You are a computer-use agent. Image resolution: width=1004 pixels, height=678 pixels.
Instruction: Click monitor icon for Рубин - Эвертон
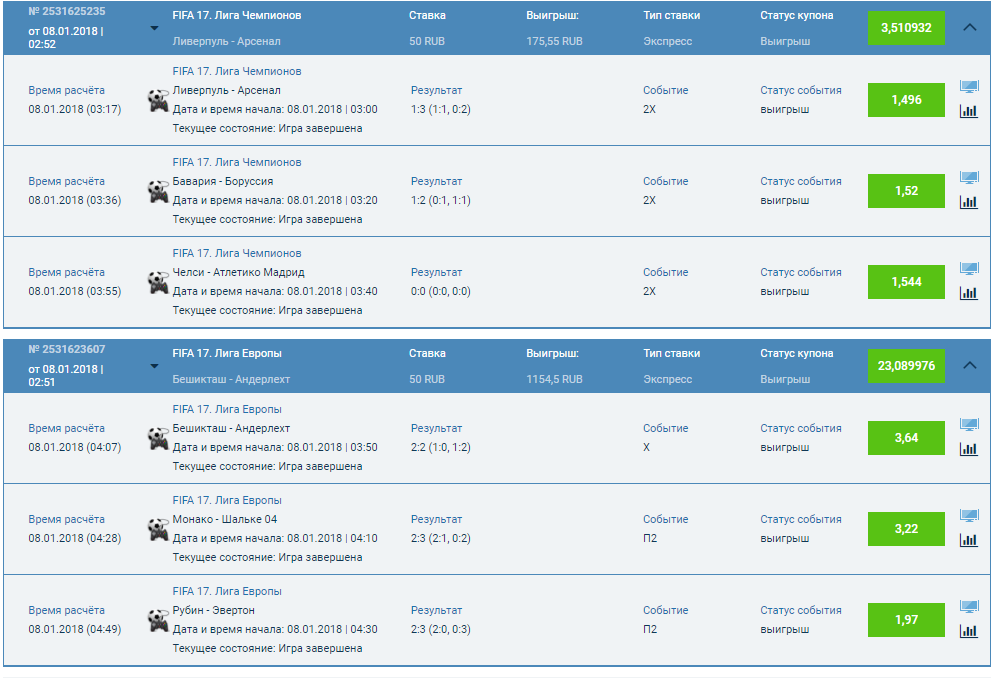click(x=968, y=607)
